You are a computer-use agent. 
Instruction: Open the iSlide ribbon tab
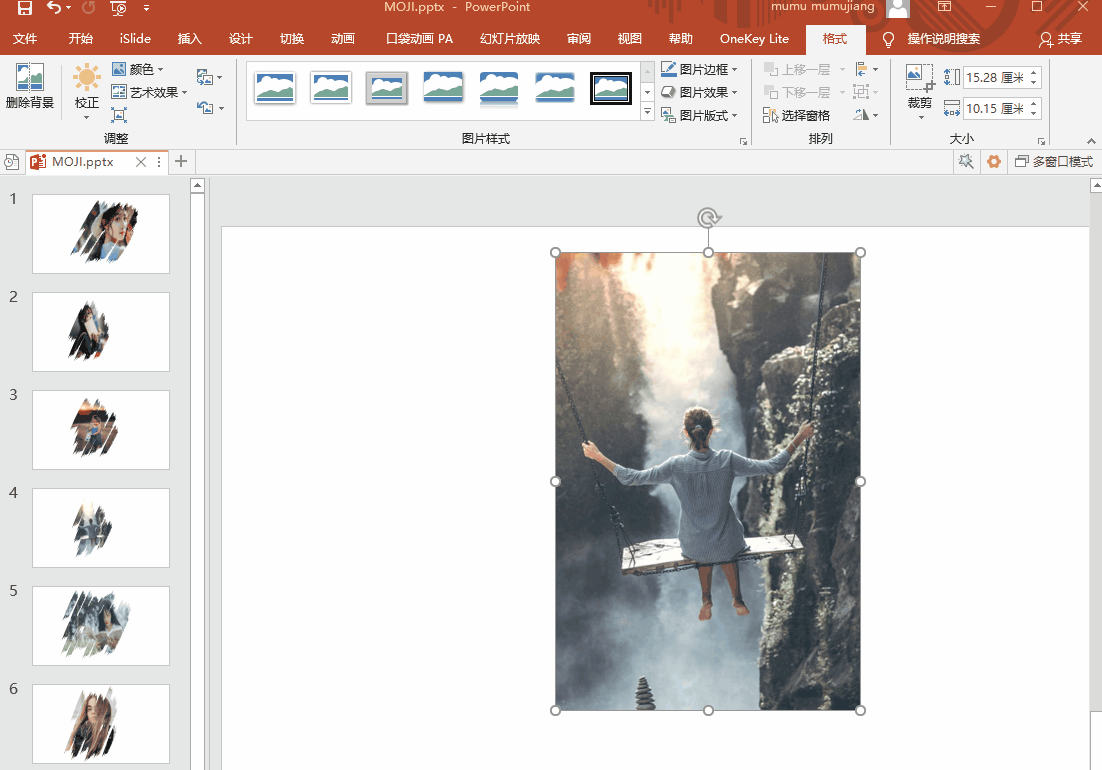(135, 39)
